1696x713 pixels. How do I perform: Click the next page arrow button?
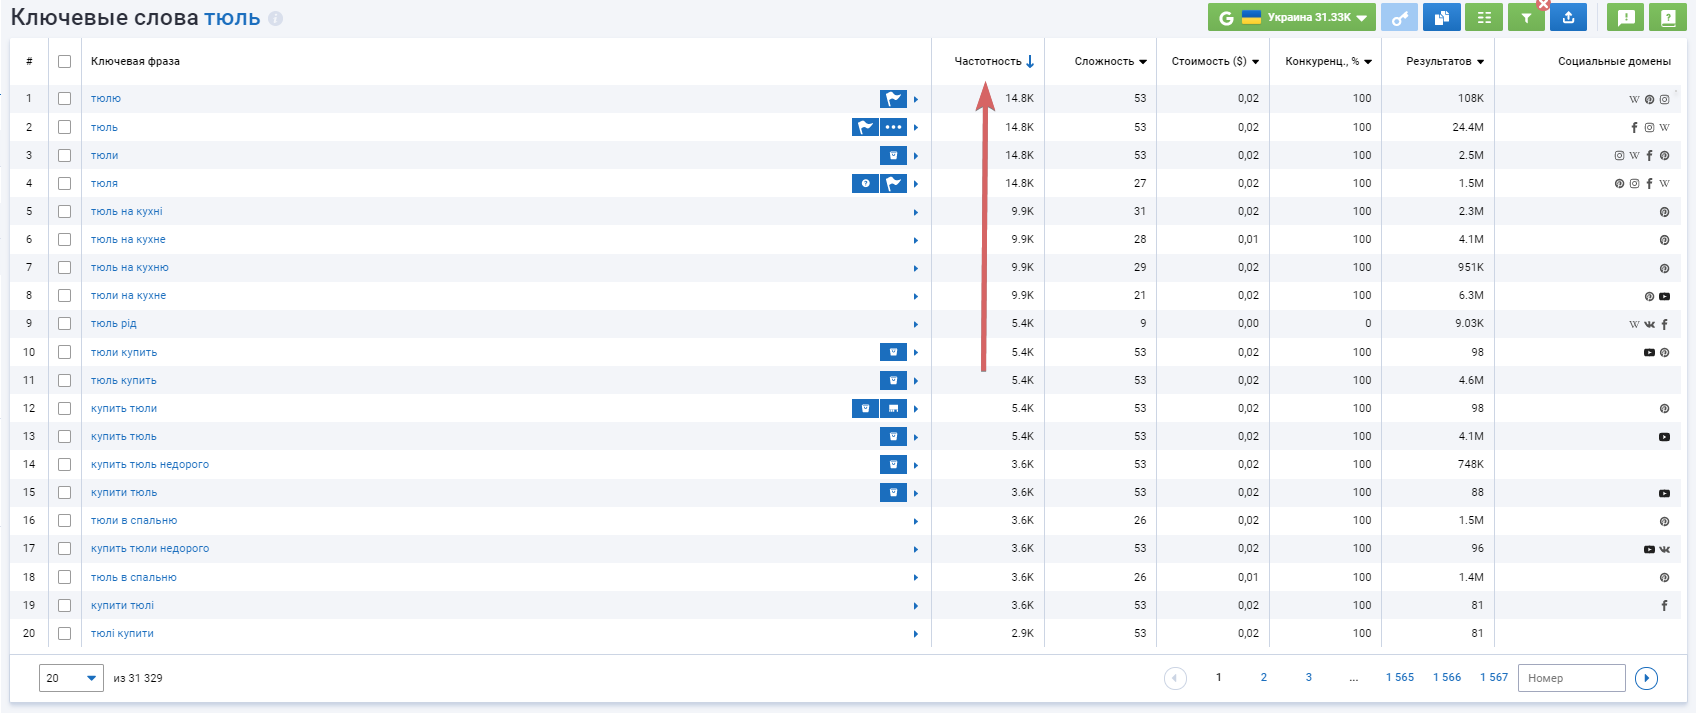(1646, 678)
